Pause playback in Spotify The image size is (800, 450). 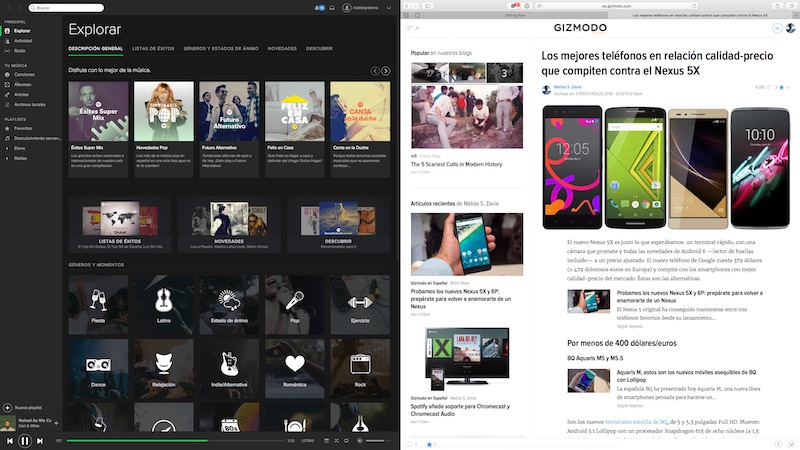click(24, 441)
